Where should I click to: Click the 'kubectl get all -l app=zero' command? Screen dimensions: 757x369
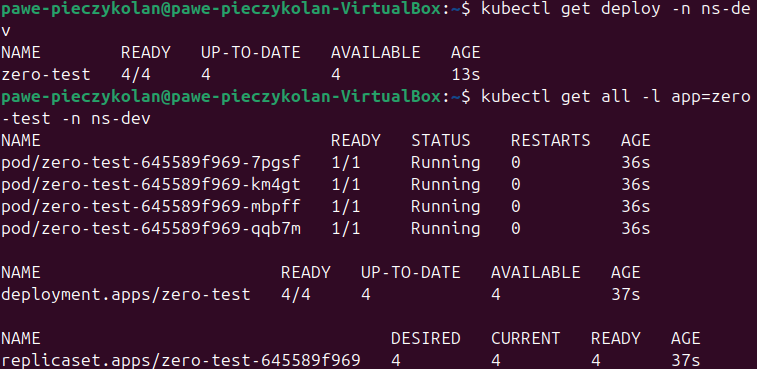(x=615, y=97)
